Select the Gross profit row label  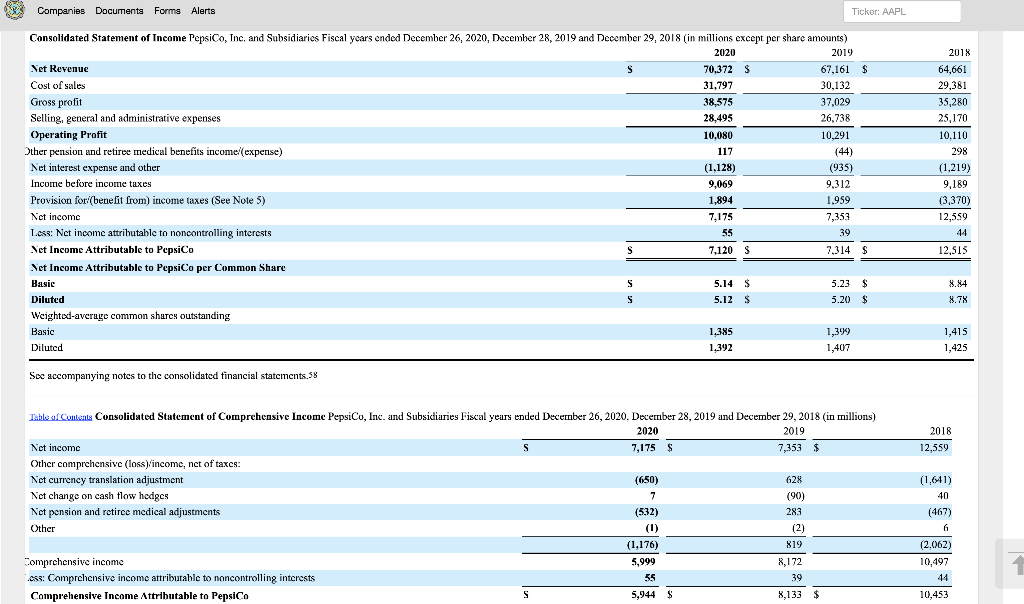point(56,102)
